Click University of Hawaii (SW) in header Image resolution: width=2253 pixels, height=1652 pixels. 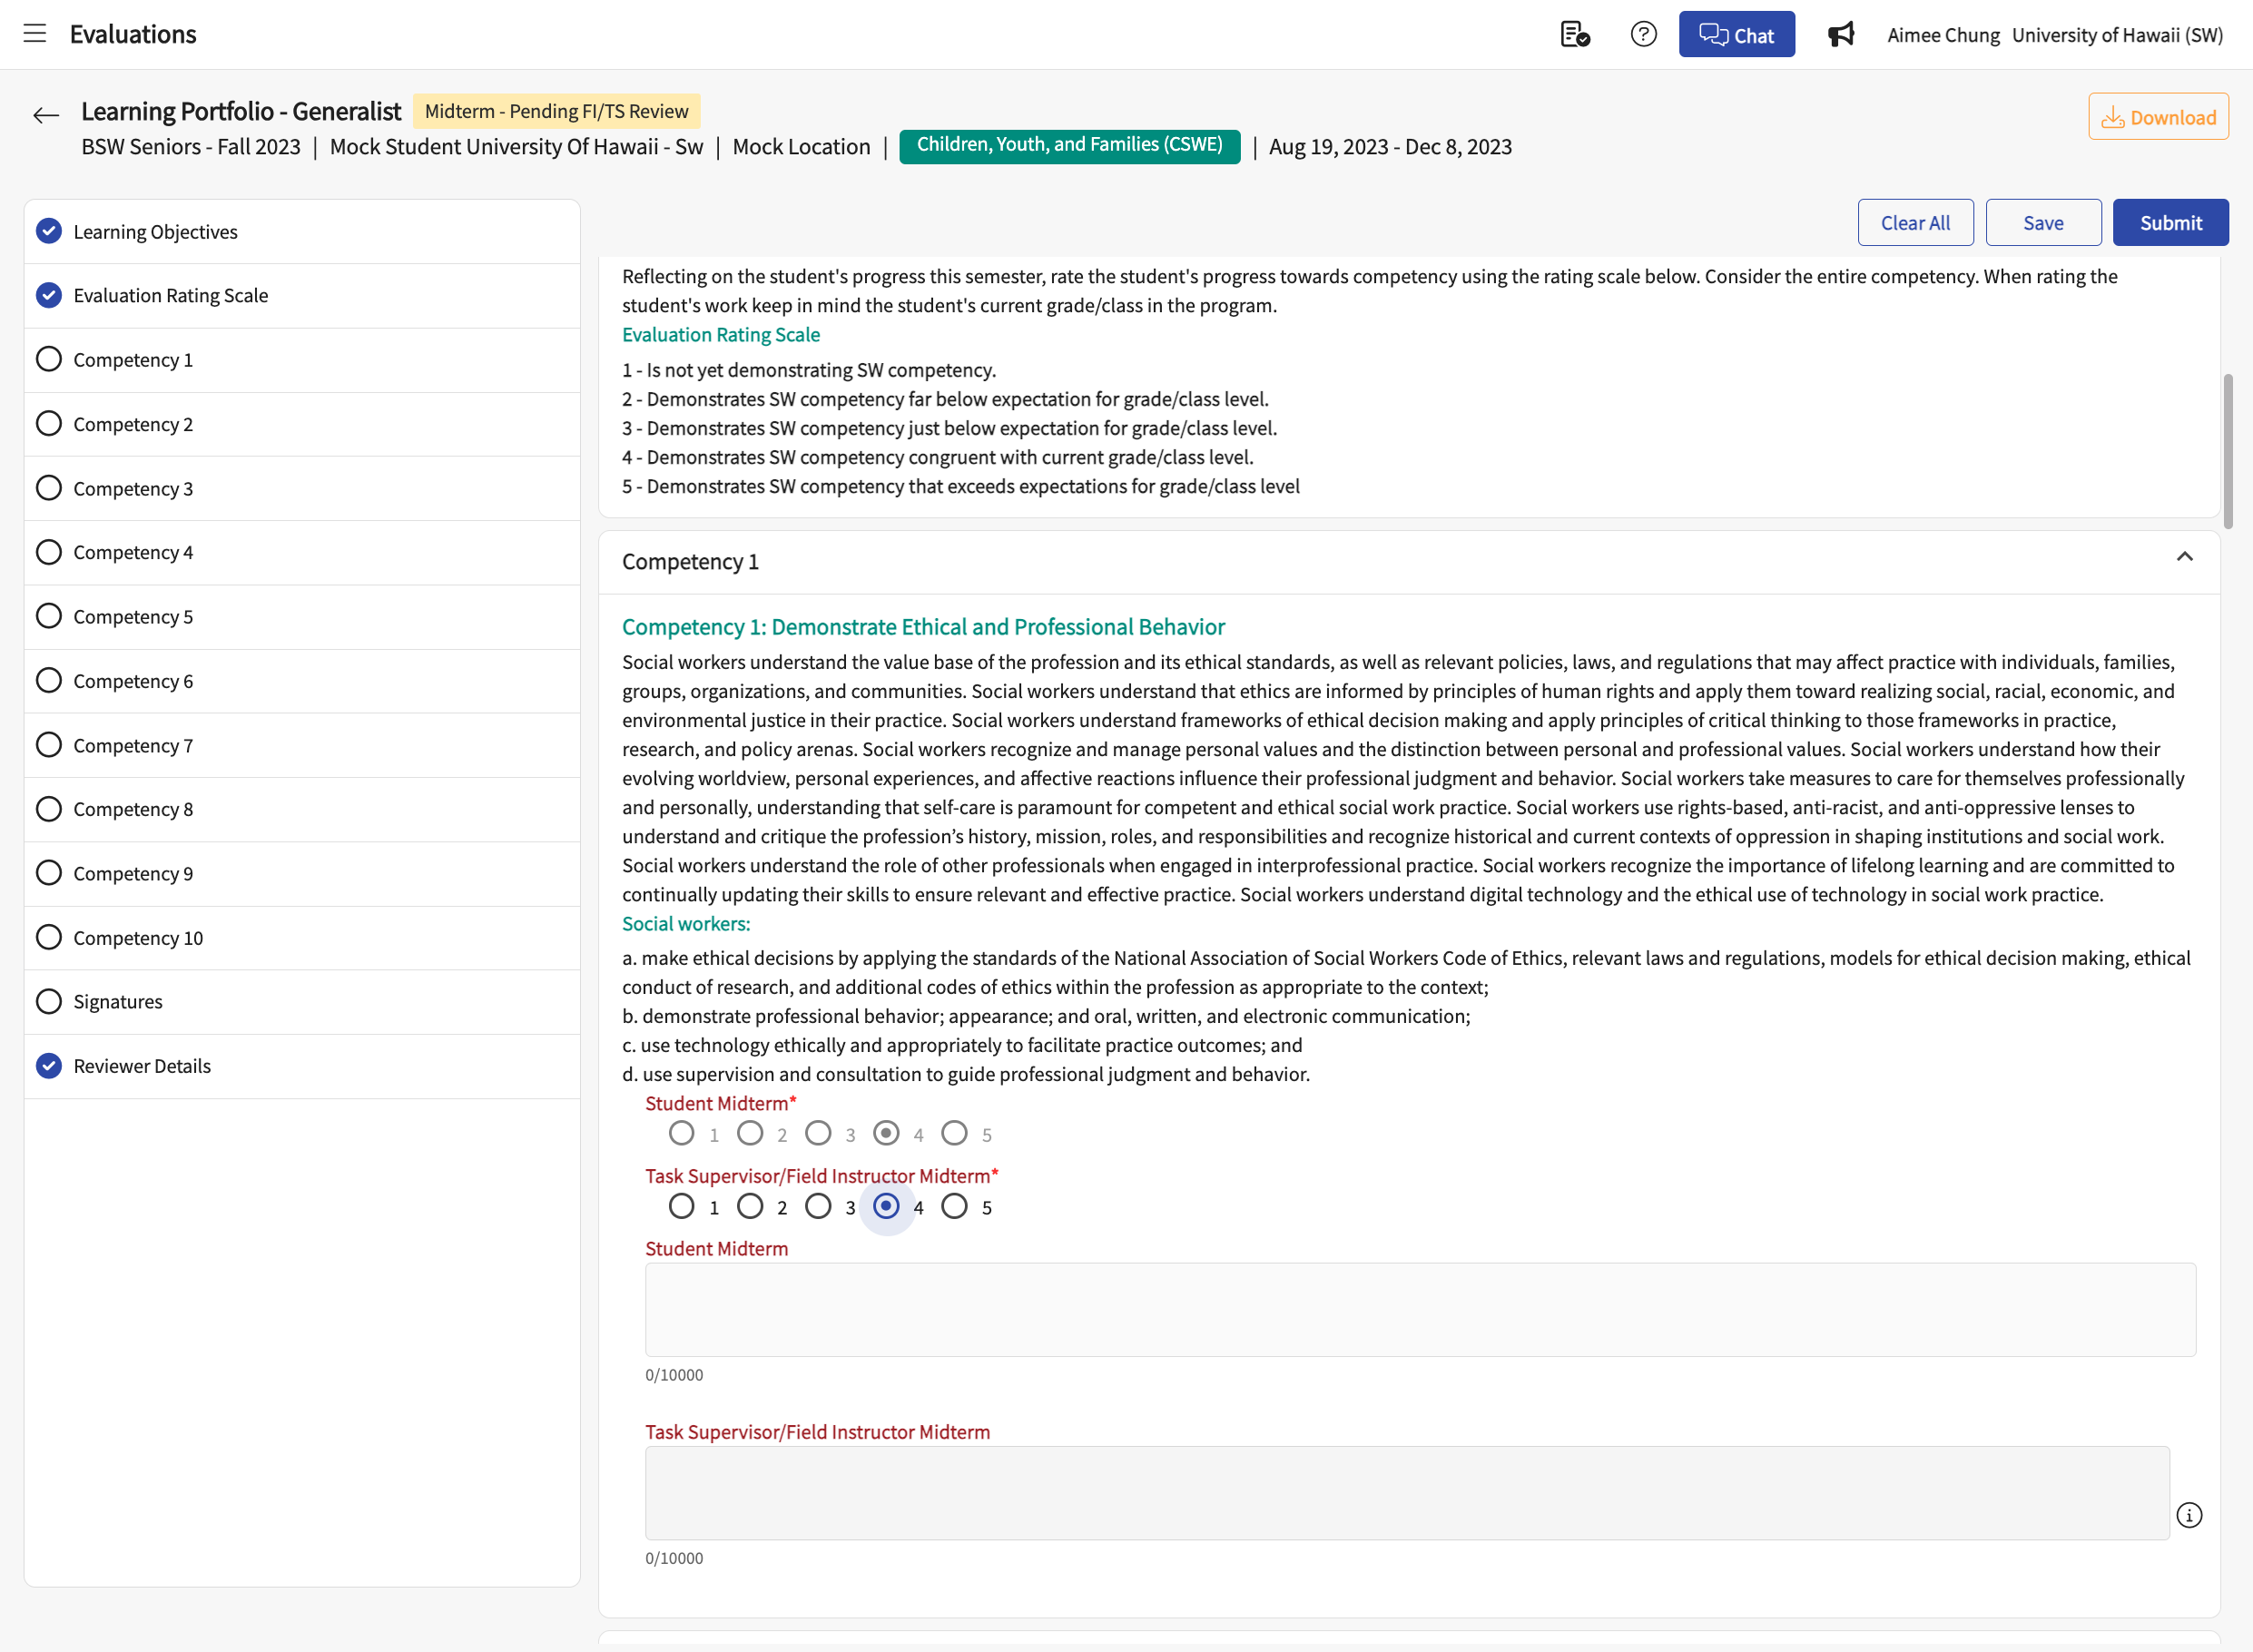[x=2117, y=35]
